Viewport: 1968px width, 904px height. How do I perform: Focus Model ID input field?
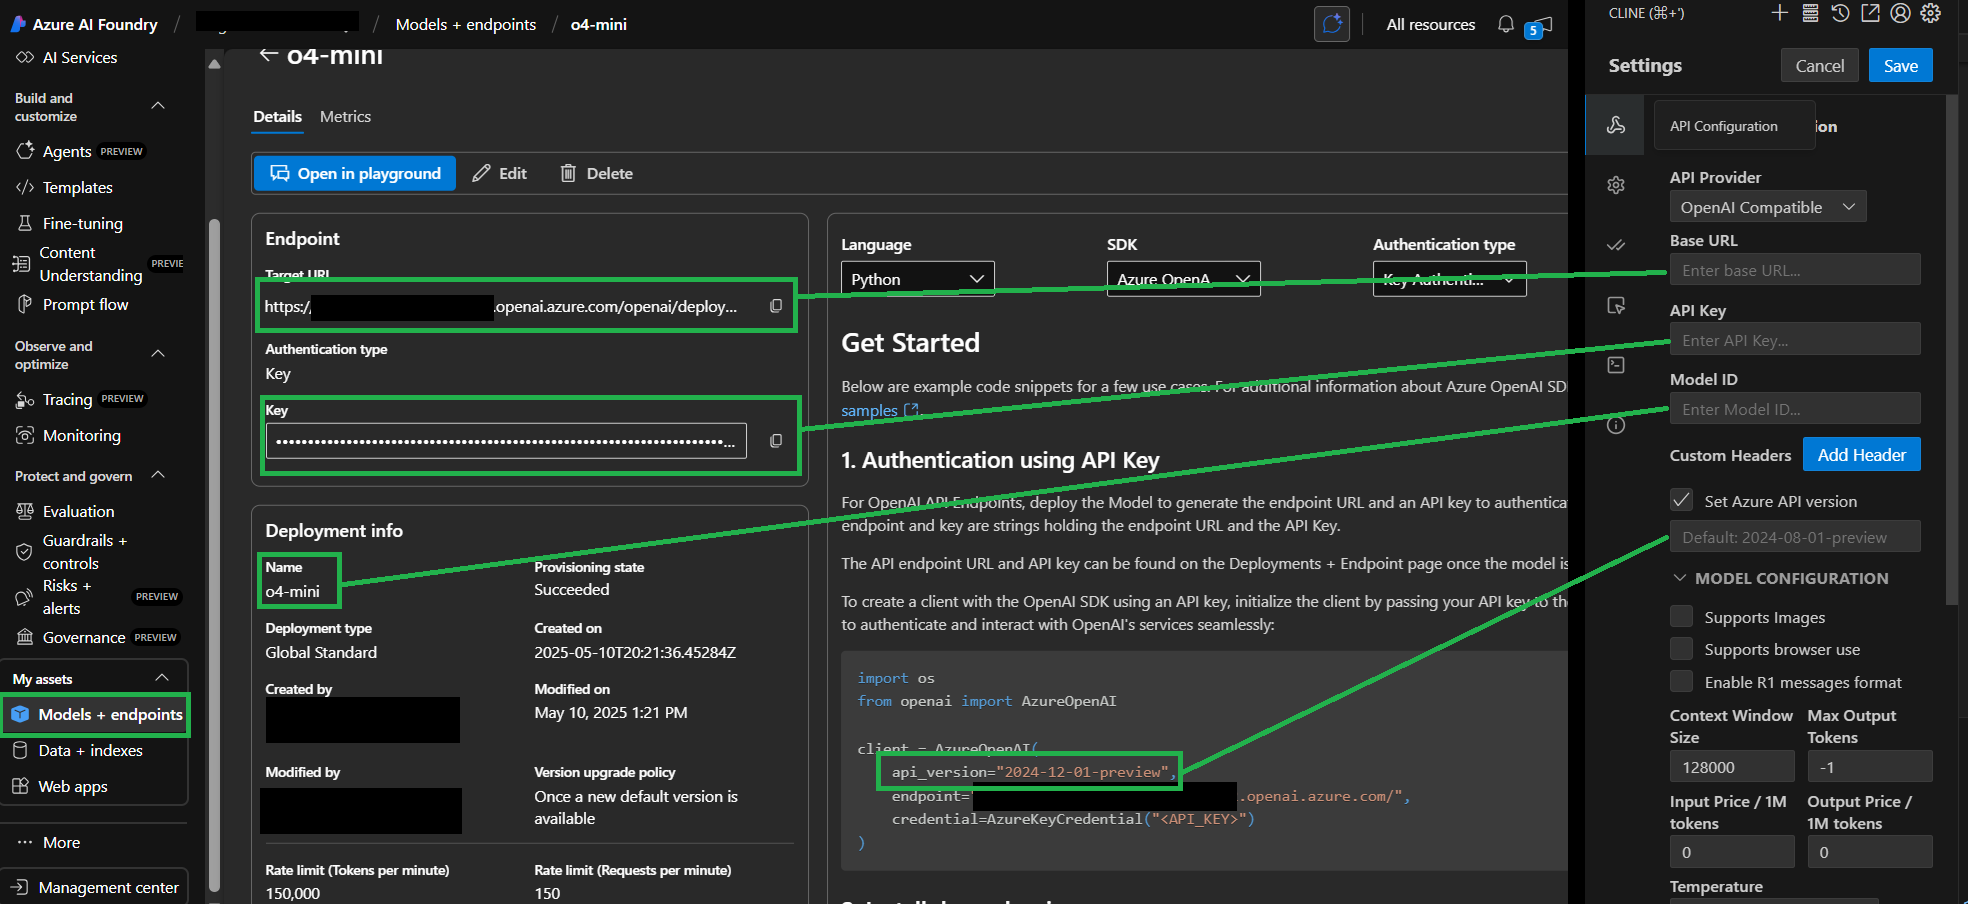click(1794, 408)
